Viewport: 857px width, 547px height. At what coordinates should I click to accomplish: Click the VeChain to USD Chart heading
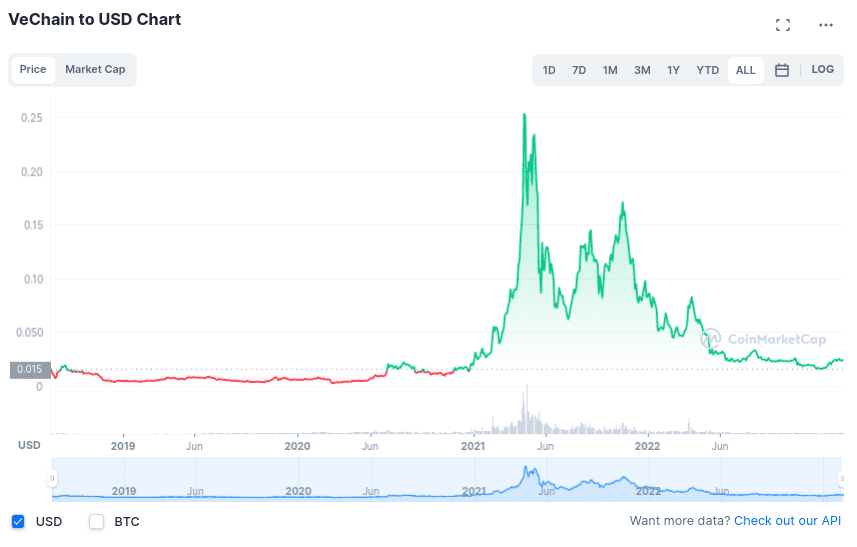(x=95, y=19)
